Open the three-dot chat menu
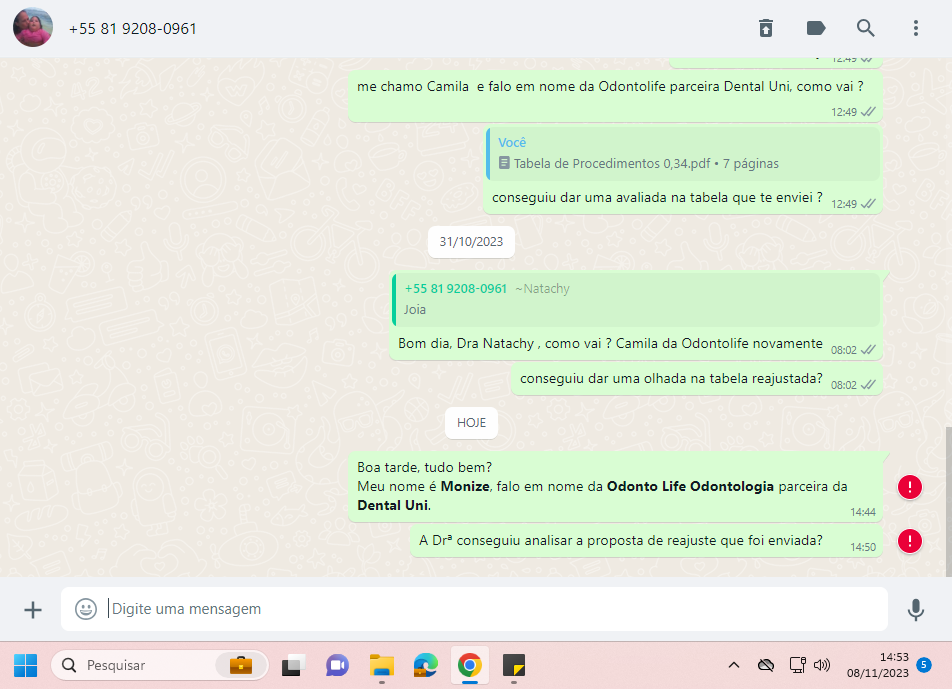 [x=916, y=28]
